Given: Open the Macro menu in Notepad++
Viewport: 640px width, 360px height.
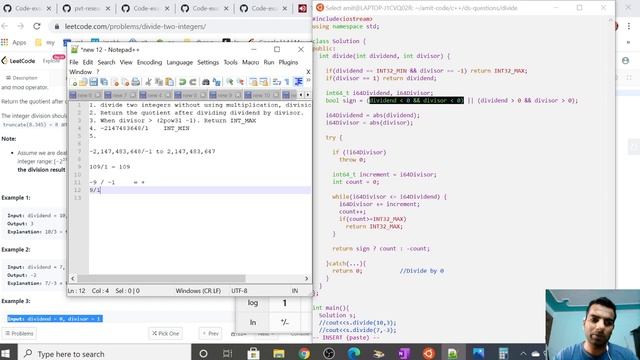Looking at the screenshot, I should click(x=250, y=62).
